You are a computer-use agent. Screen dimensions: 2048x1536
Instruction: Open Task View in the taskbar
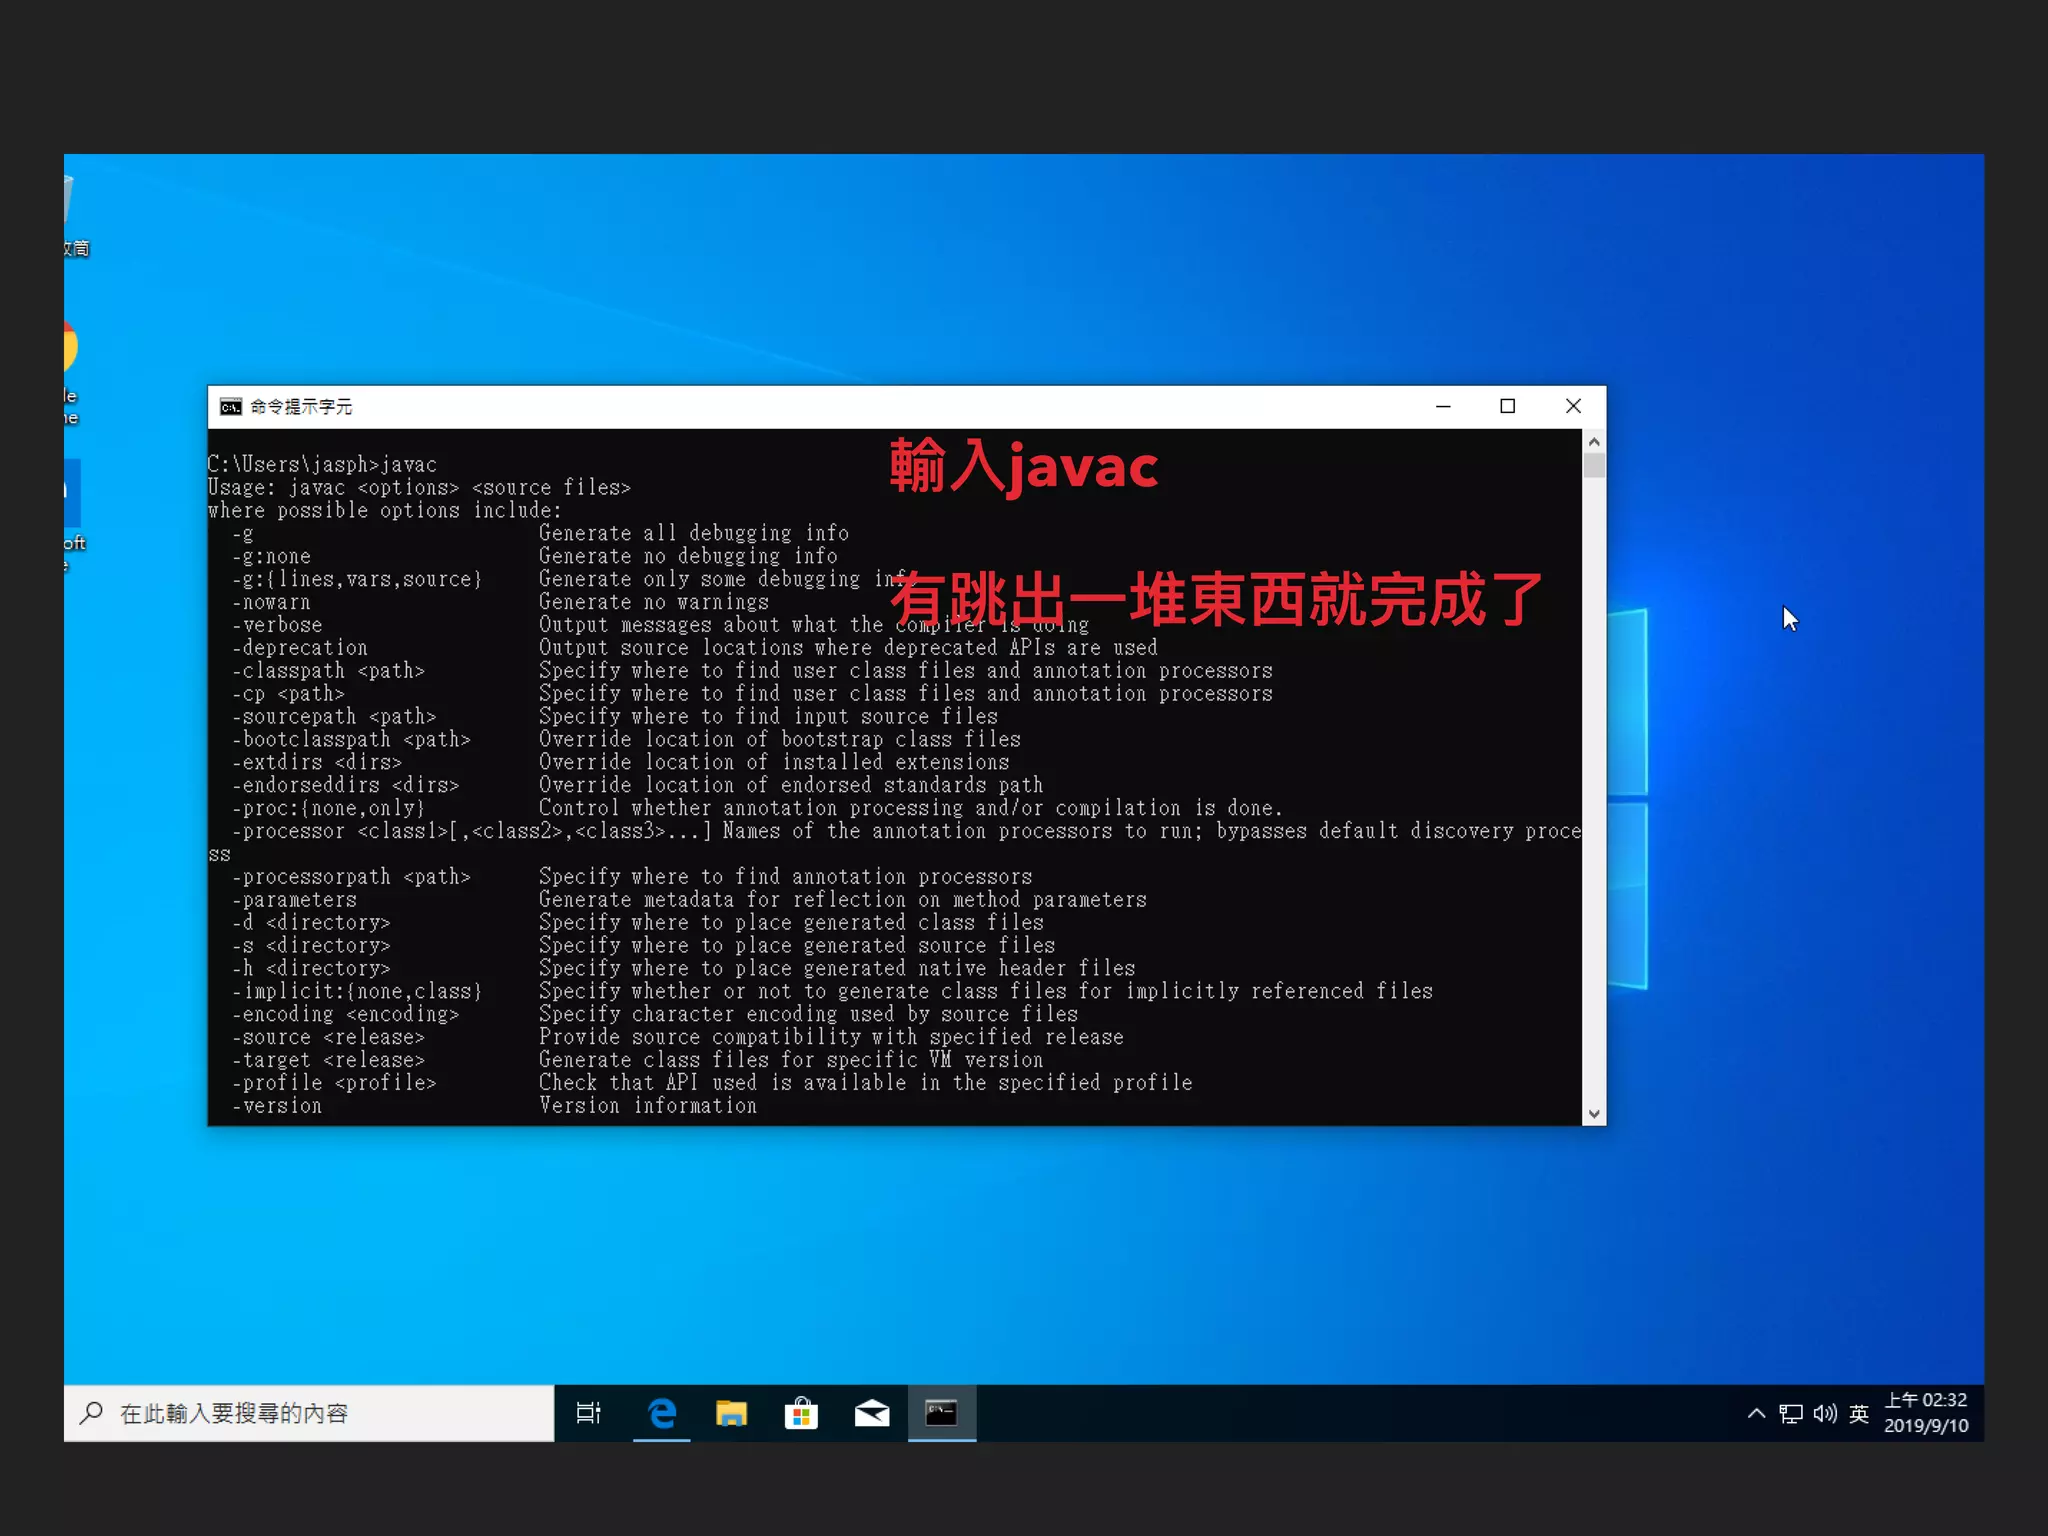click(589, 1413)
